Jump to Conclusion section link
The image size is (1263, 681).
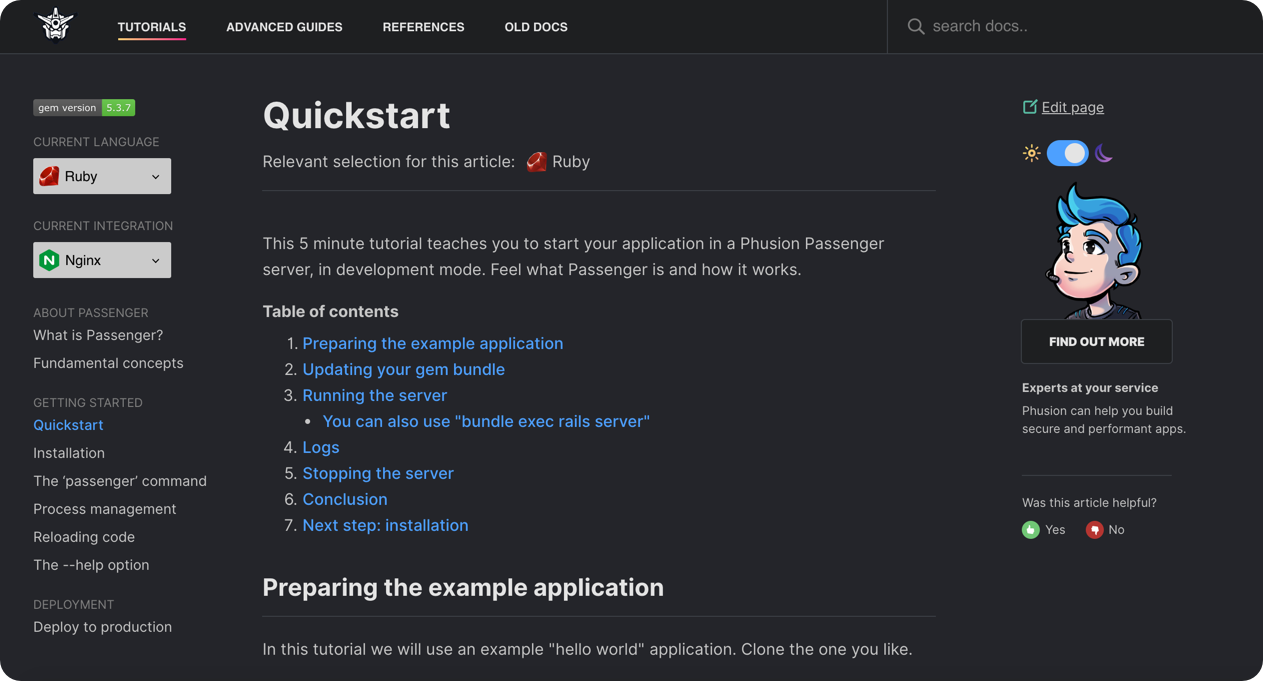click(x=345, y=499)
